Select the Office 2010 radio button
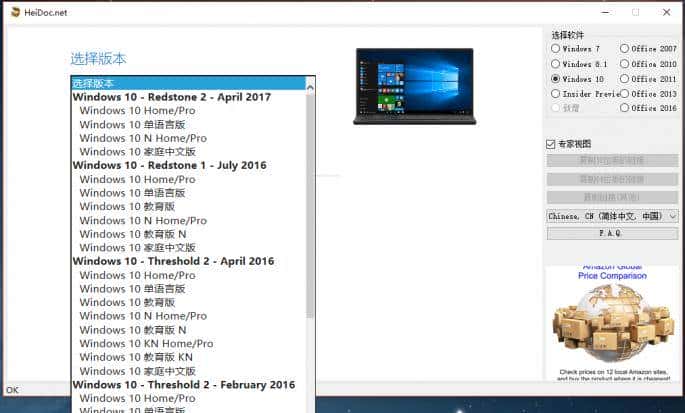685x413 pixels. 625,64
